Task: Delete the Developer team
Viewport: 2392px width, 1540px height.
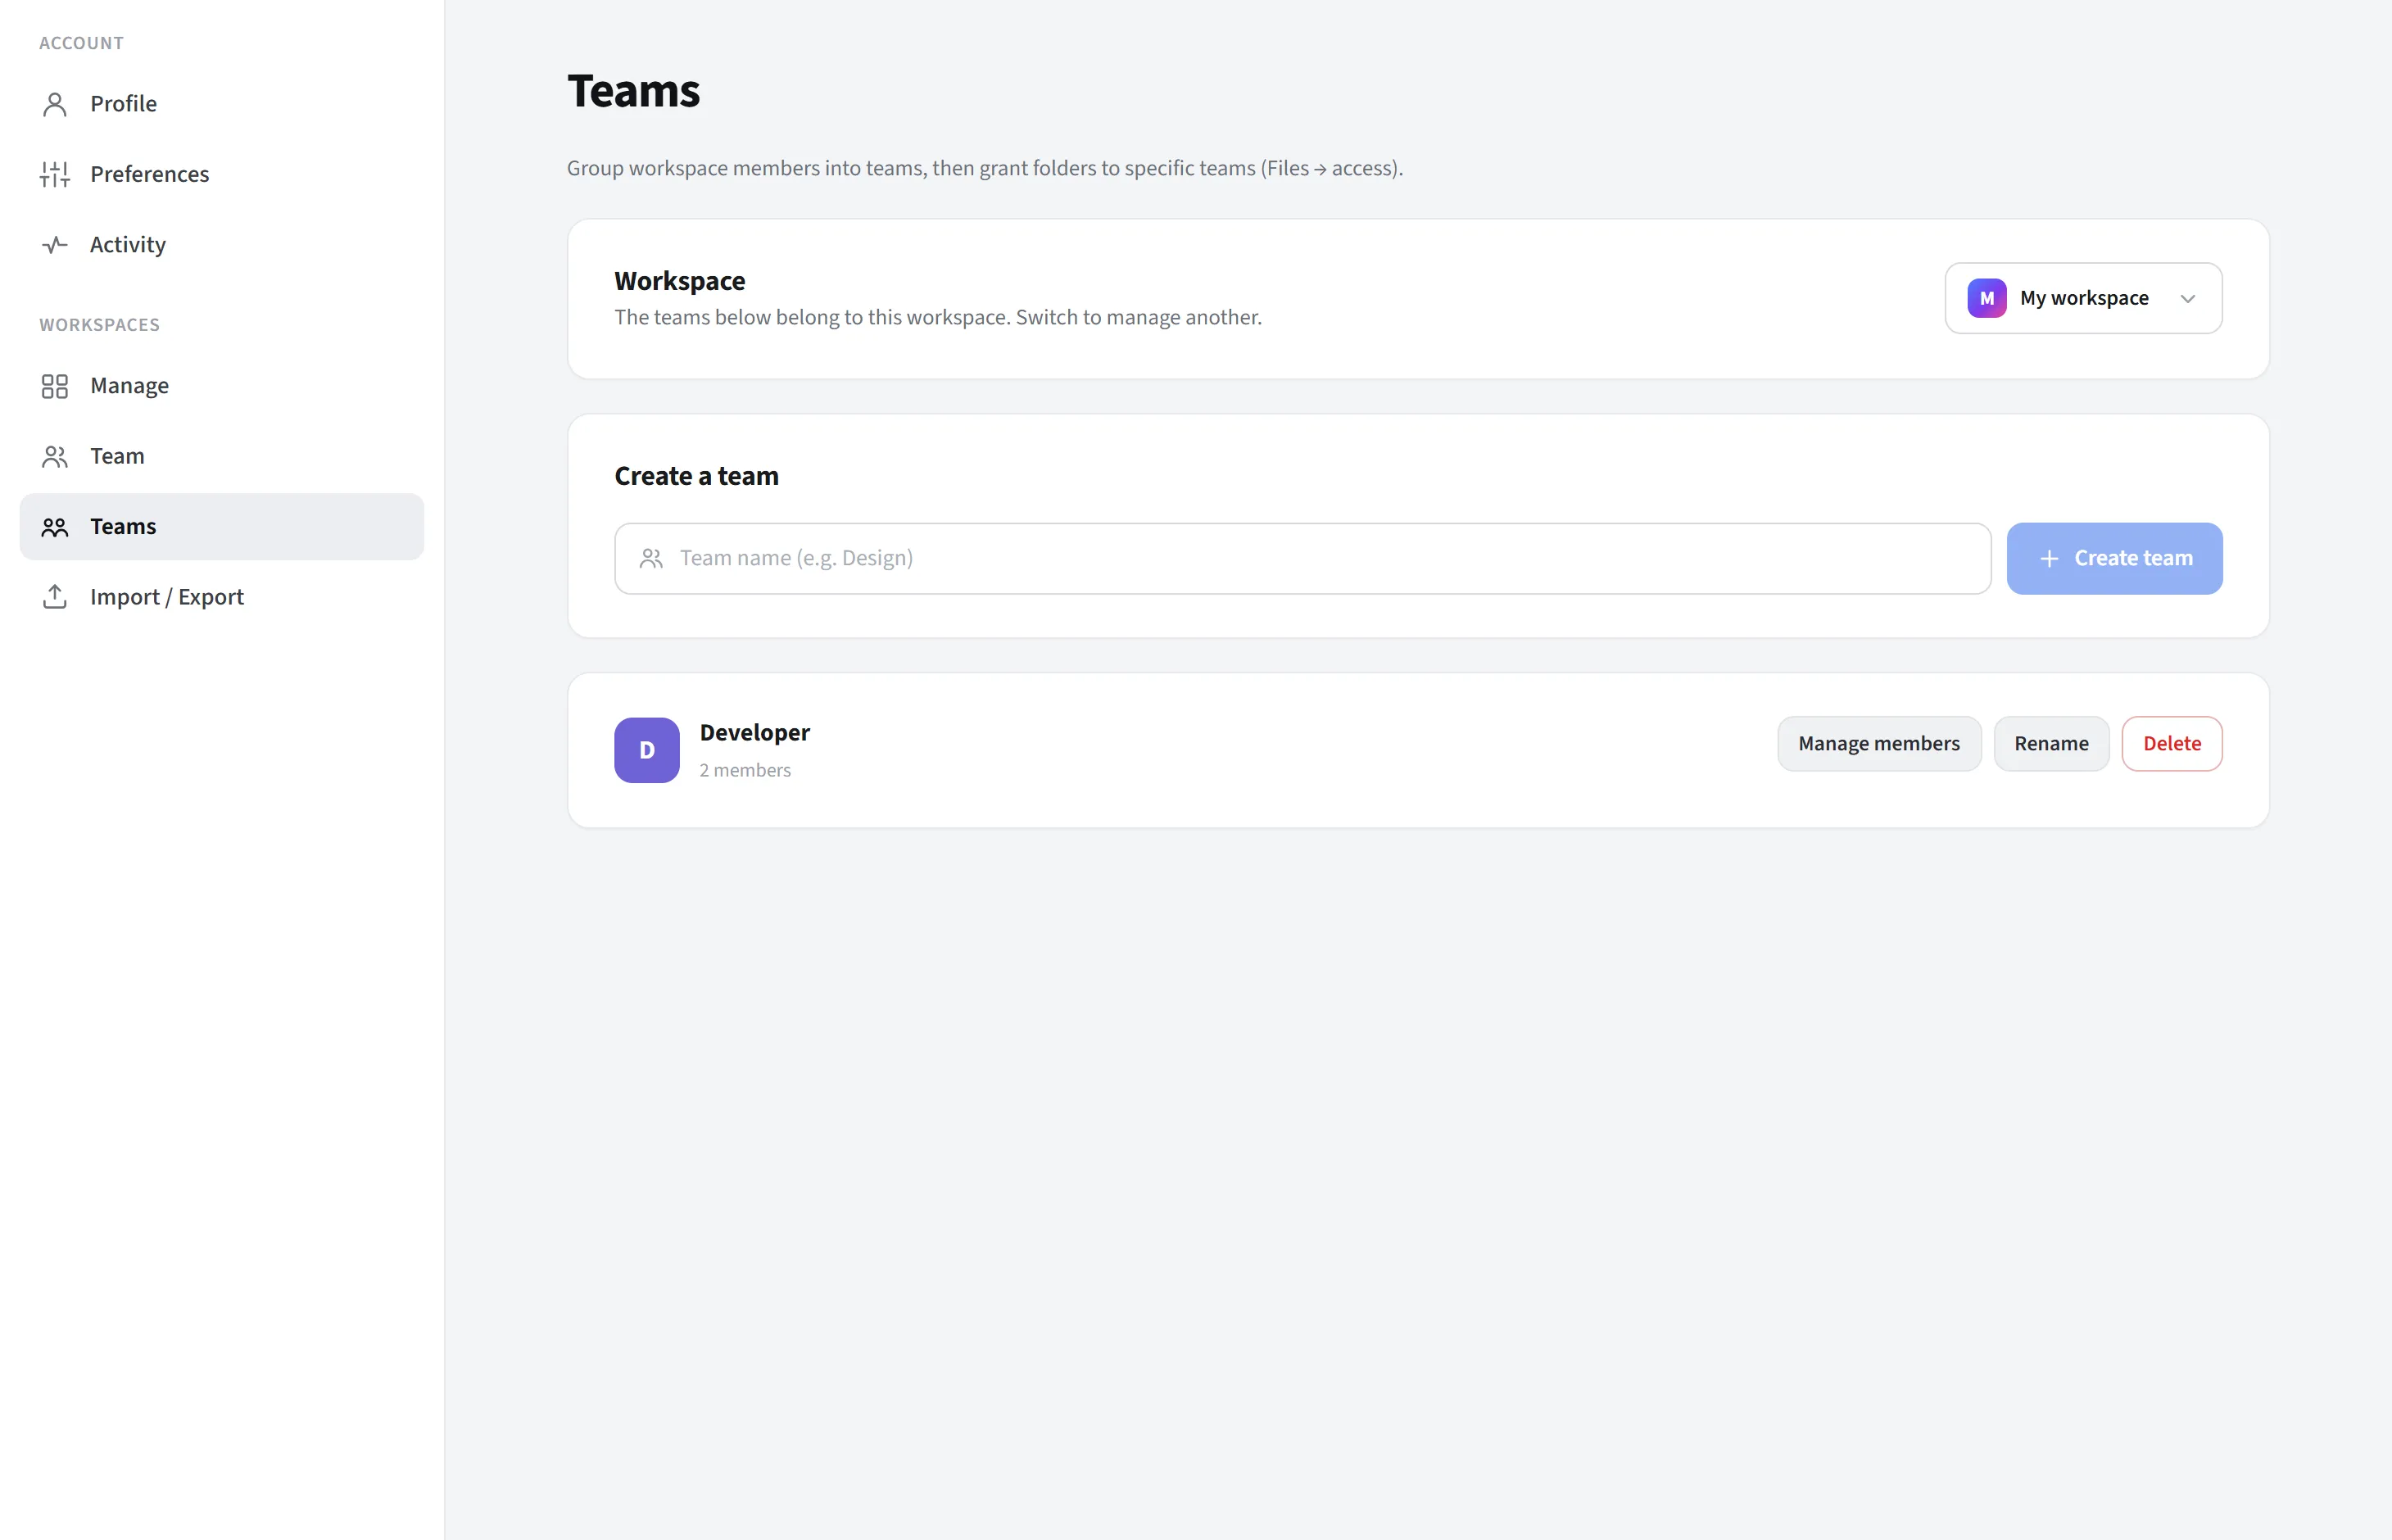Action: pyautogui.click(x=2172, y=744)
